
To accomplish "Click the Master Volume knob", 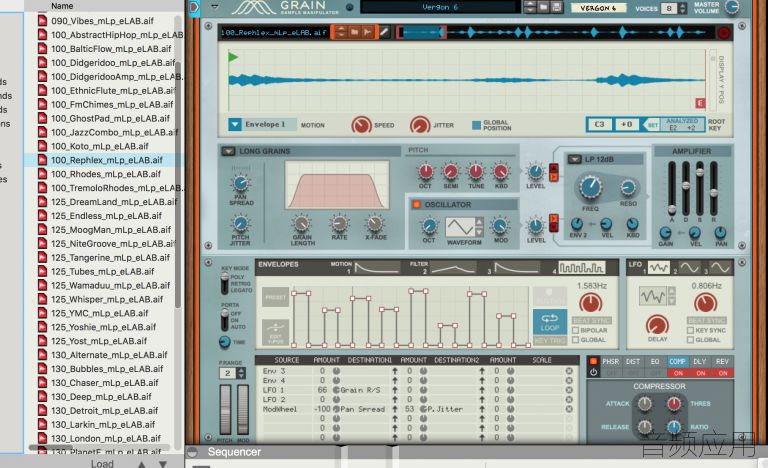I will click(732, 7).
